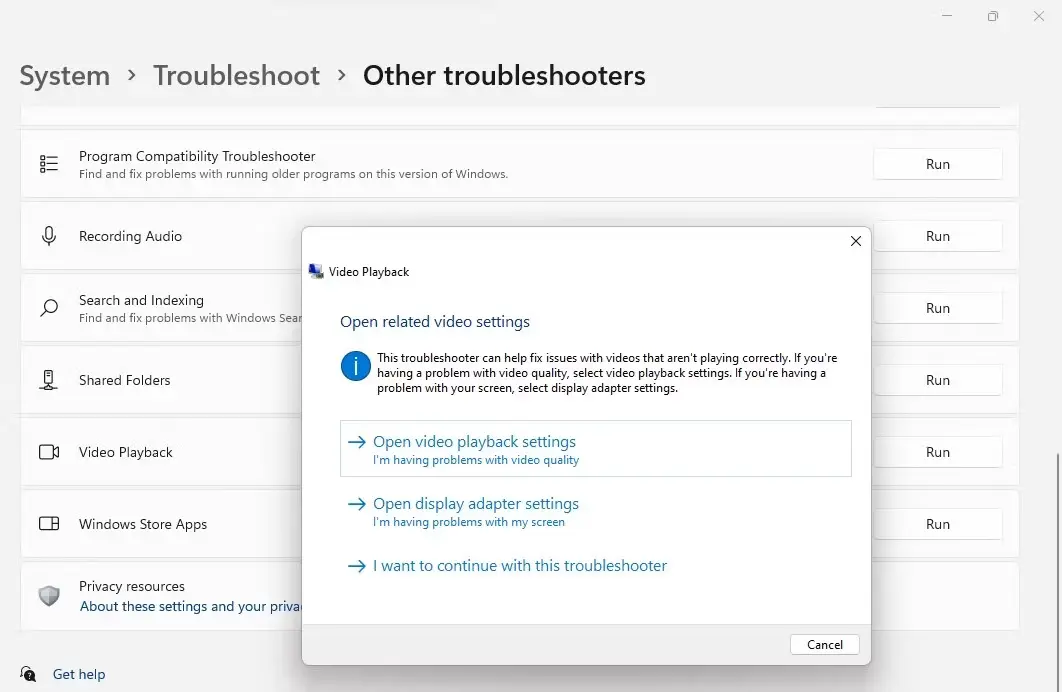Screen dimensions: 1062x692
Task: Run the Windows Store Apps troubleshooter
Action: pos(937,524)
